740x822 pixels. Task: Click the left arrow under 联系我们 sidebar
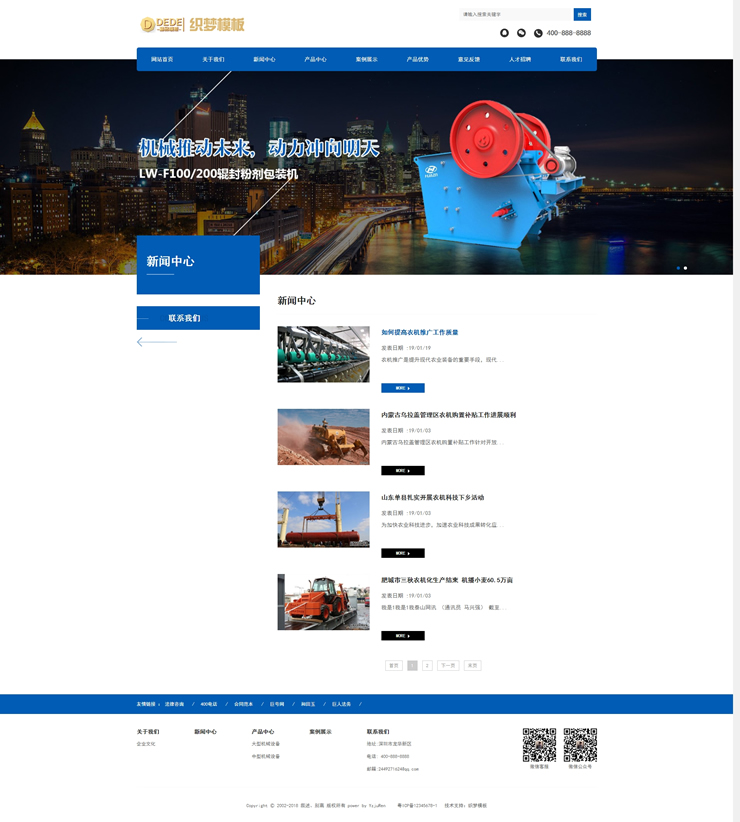[156, 342]
